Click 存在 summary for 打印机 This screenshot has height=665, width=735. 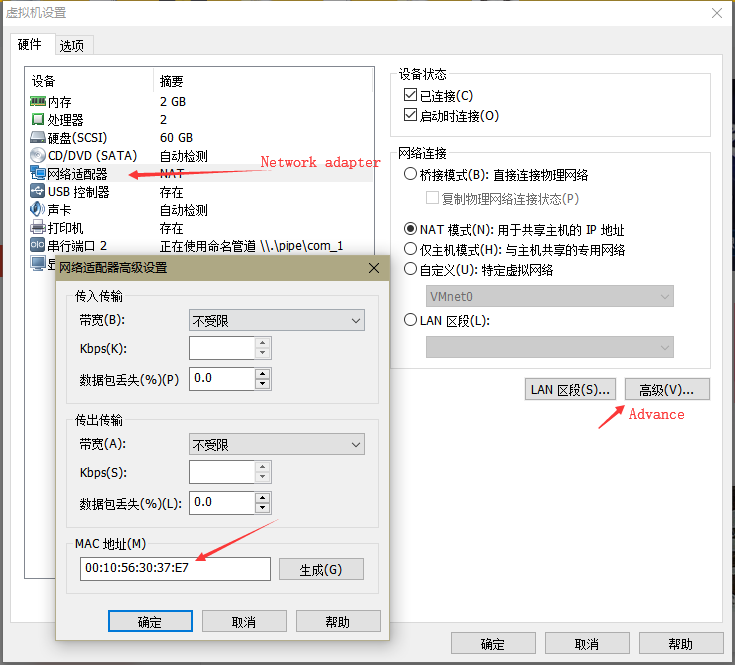172,228
